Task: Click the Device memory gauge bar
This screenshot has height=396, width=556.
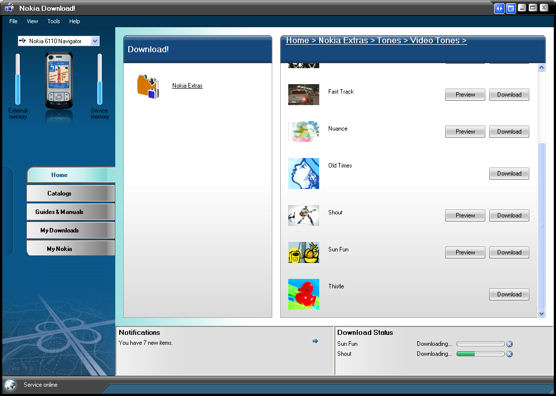Action: click(x=100, y=79)
